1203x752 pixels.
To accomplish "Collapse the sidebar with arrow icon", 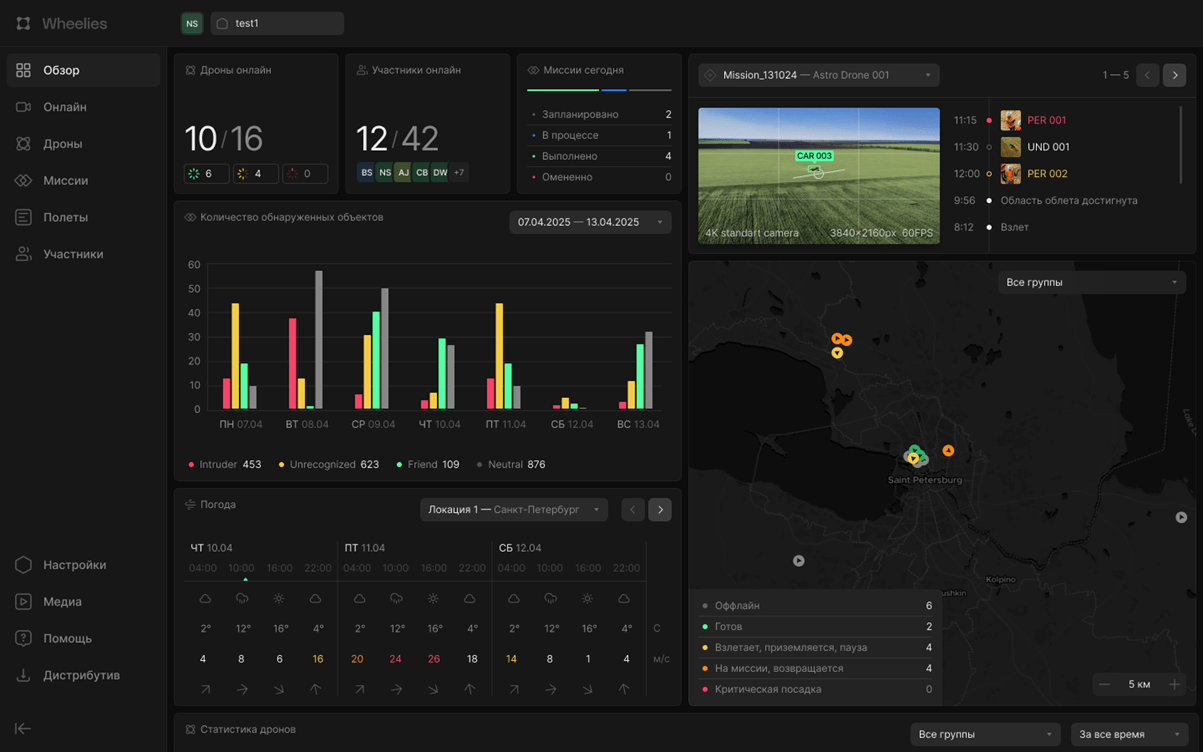I will click(x=23, y=729).
